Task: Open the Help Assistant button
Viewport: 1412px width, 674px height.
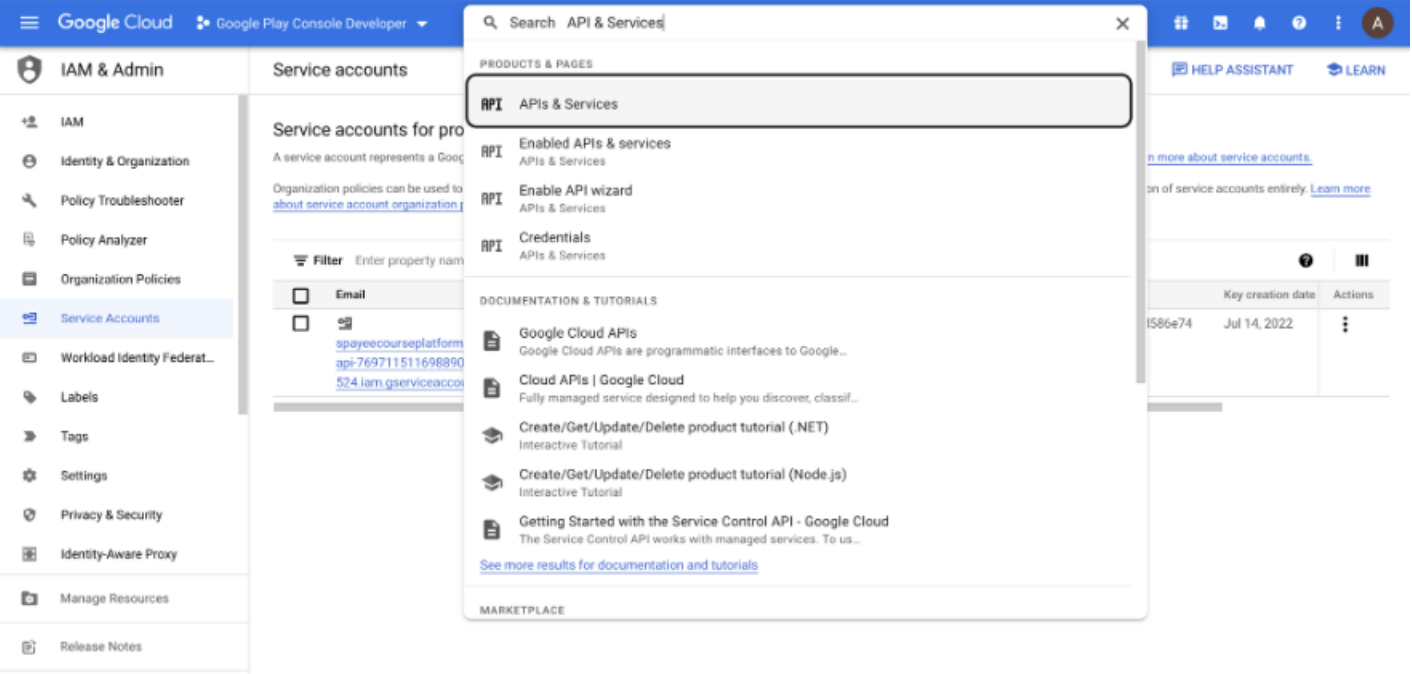Action: tap(1232, 70)
